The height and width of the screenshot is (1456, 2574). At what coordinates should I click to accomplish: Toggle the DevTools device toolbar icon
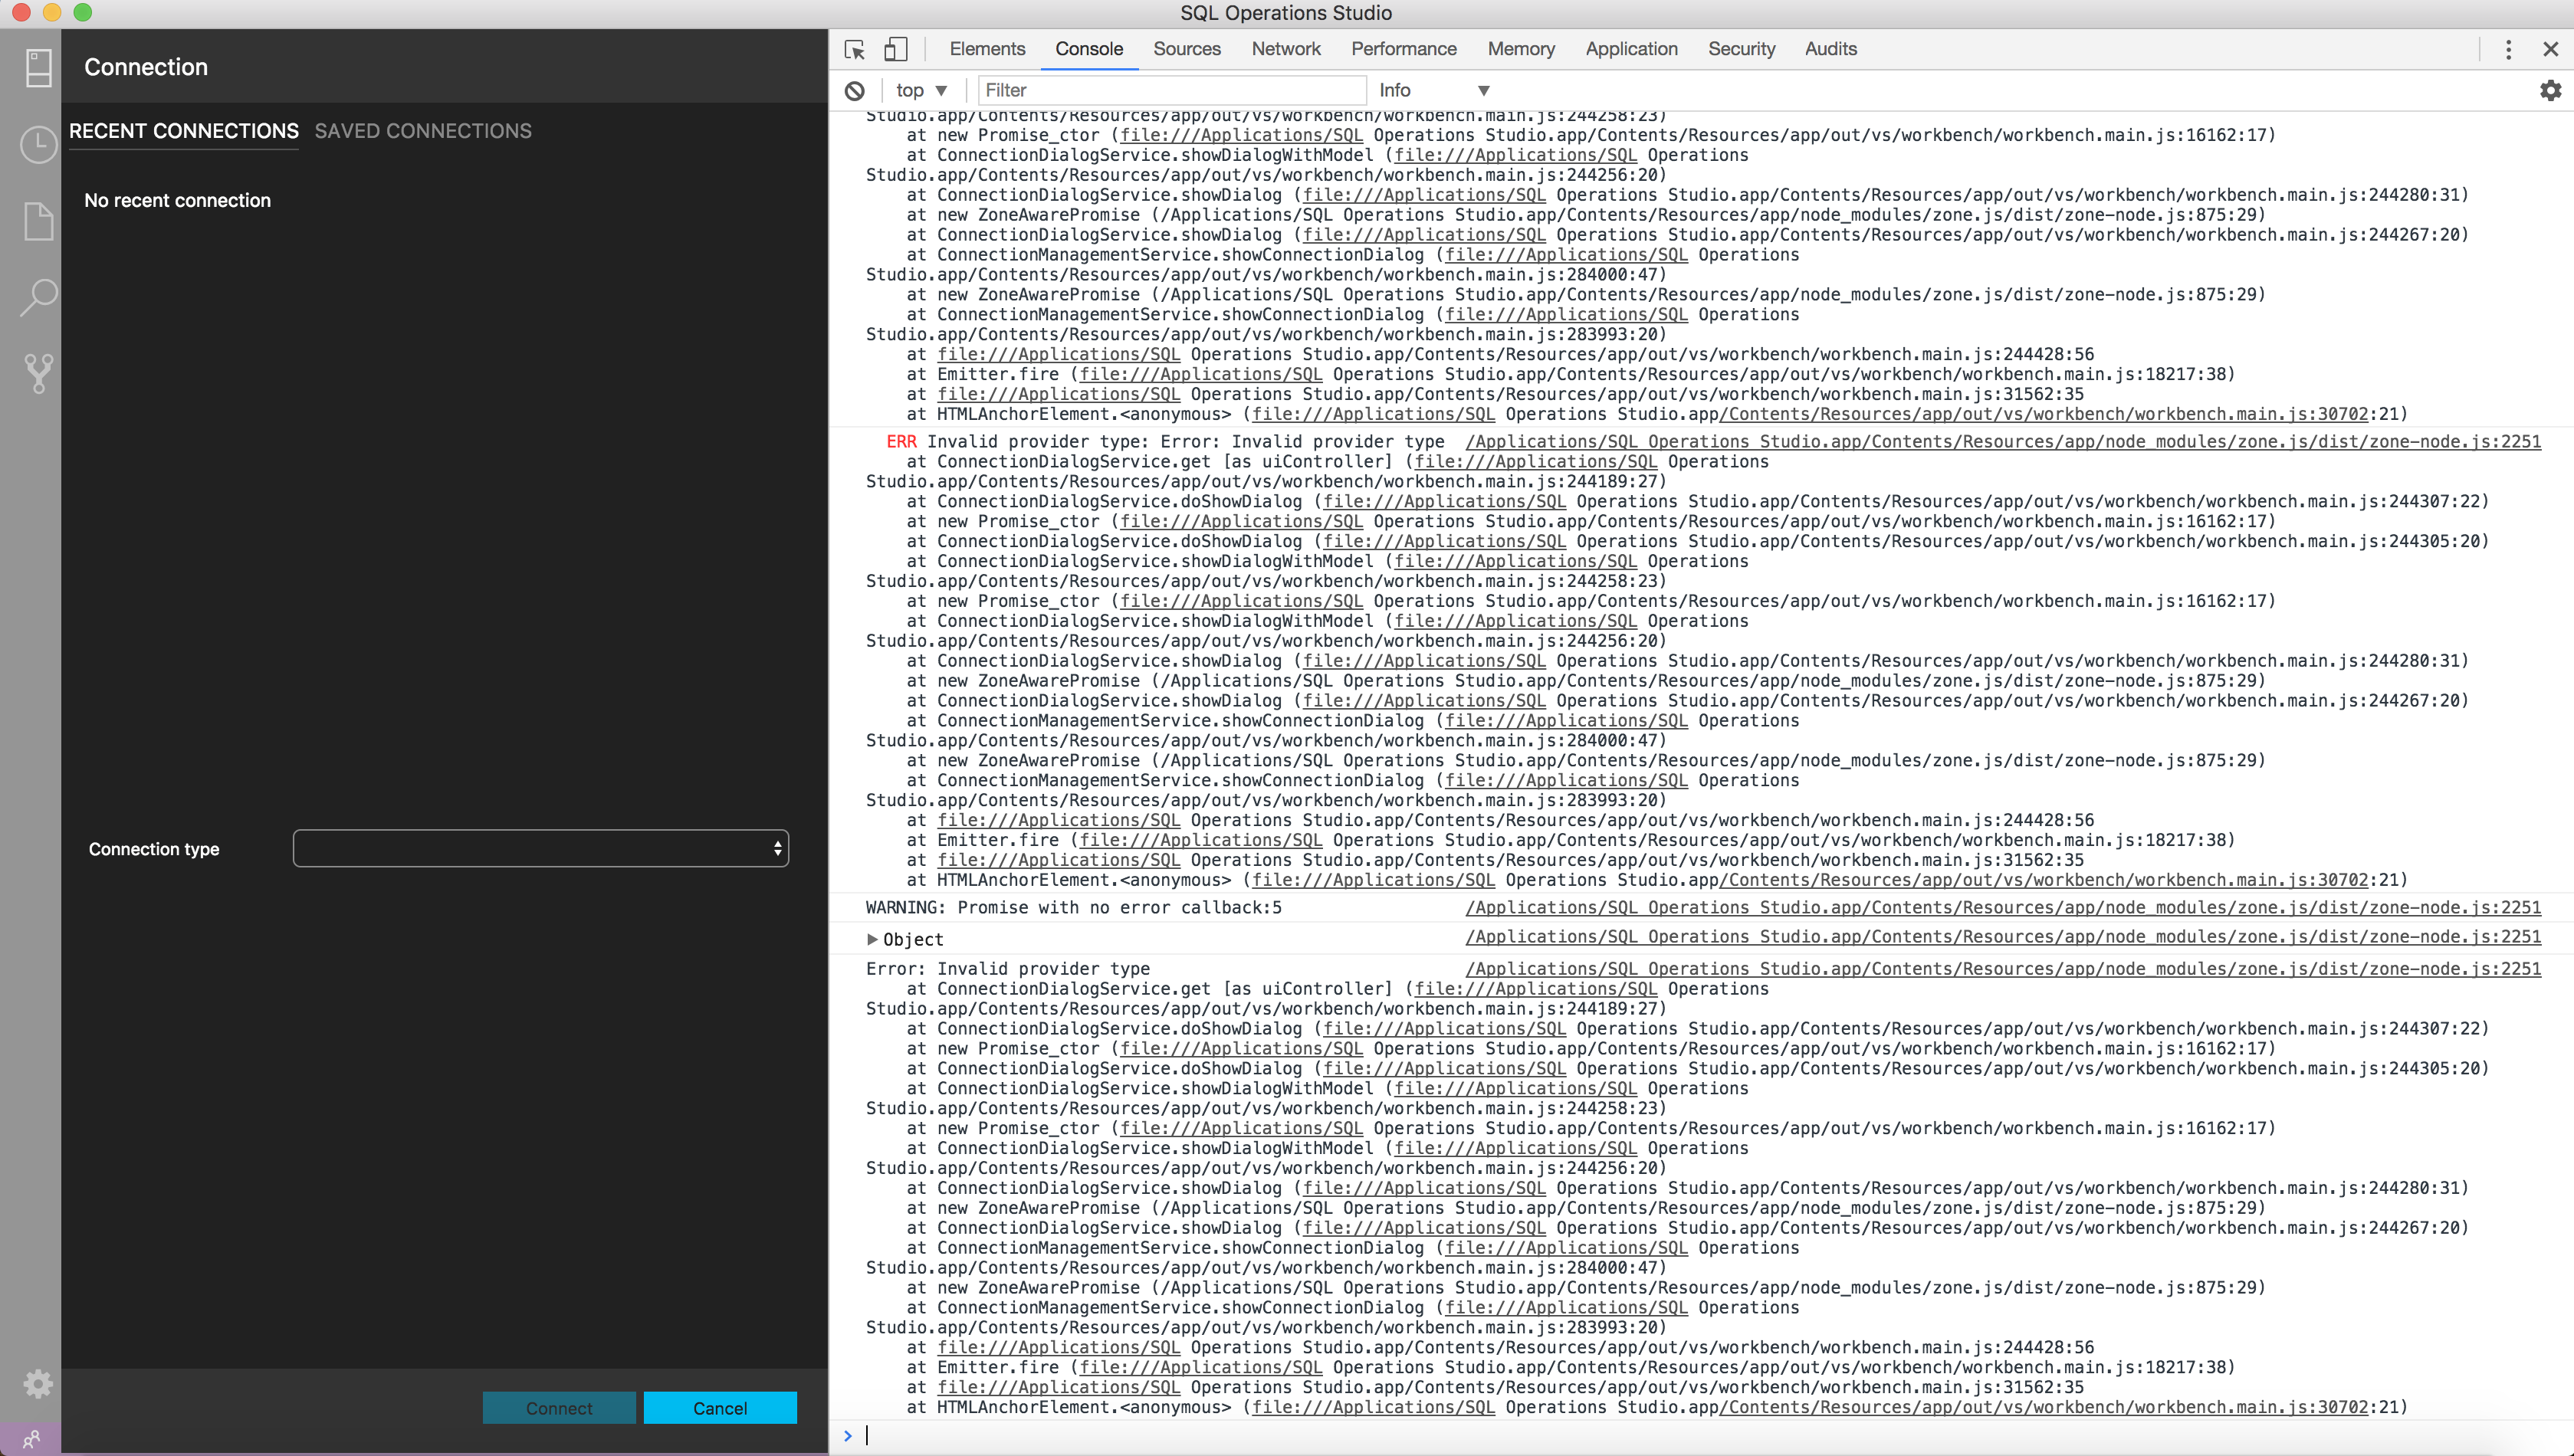pos(895,49)
